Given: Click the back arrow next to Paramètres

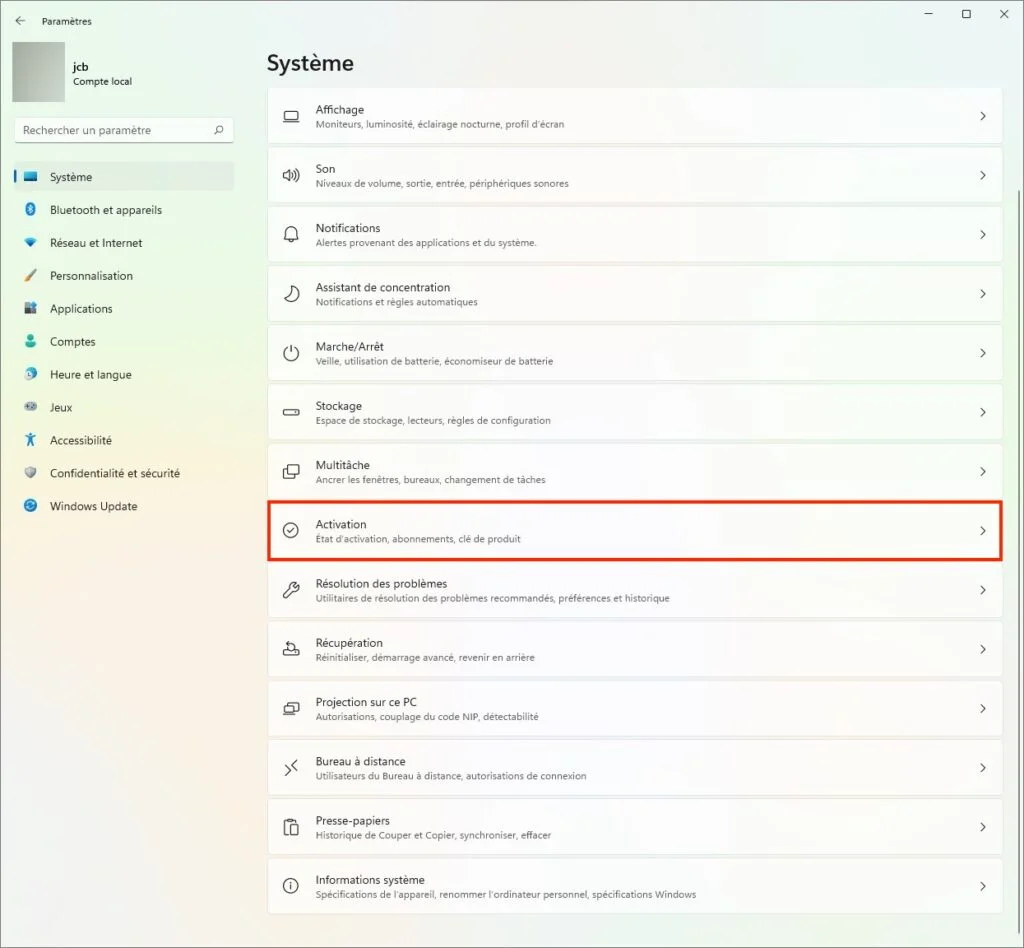Looking at the screenshot, I should [x=20, y=21].
